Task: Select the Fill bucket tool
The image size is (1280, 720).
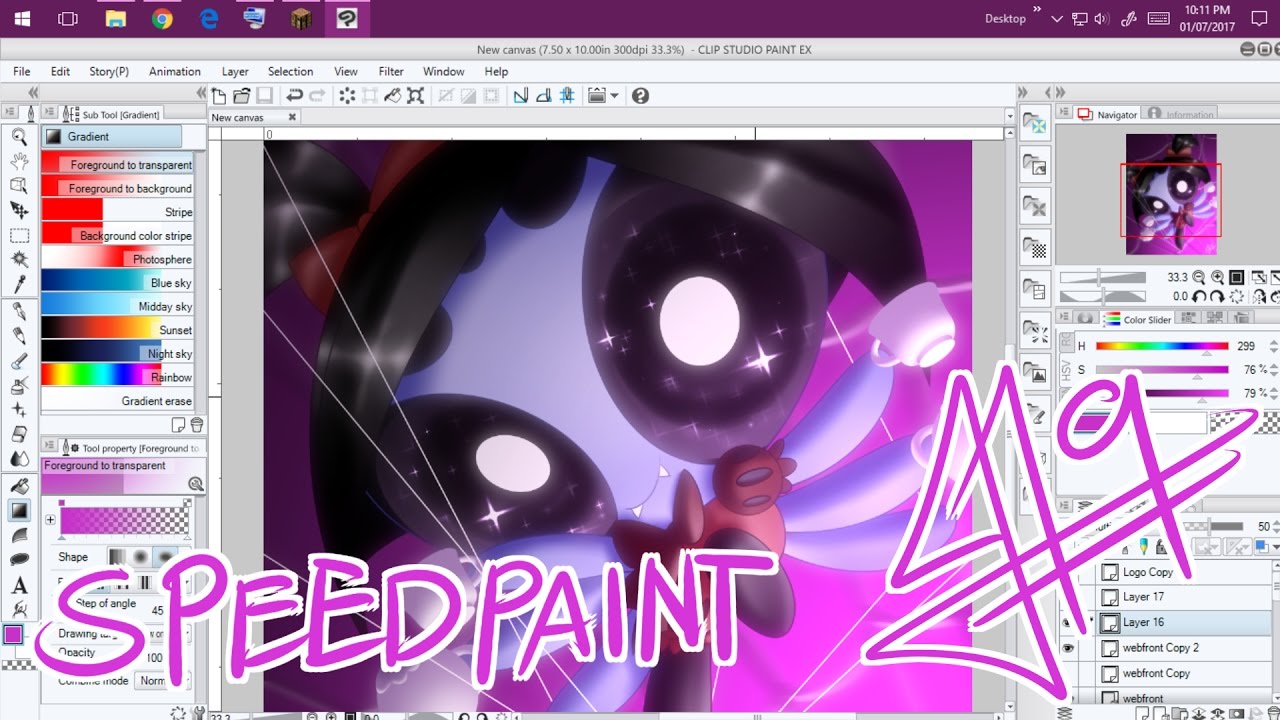Action: click(x=19, y=486)
